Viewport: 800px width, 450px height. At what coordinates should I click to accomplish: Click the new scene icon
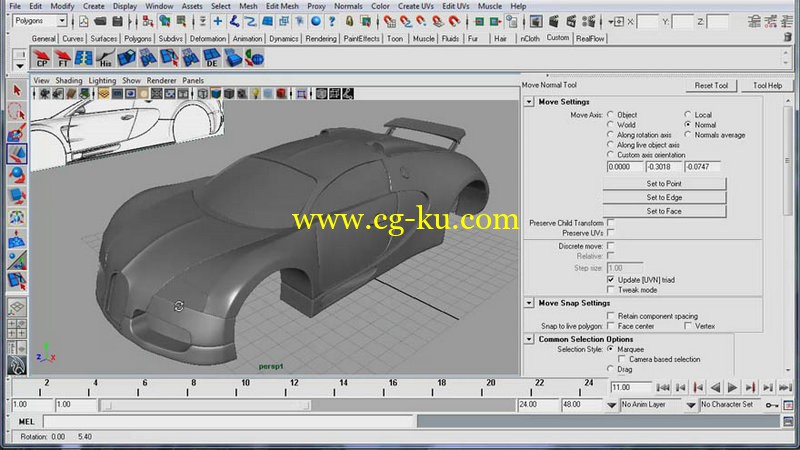[84, 21]
